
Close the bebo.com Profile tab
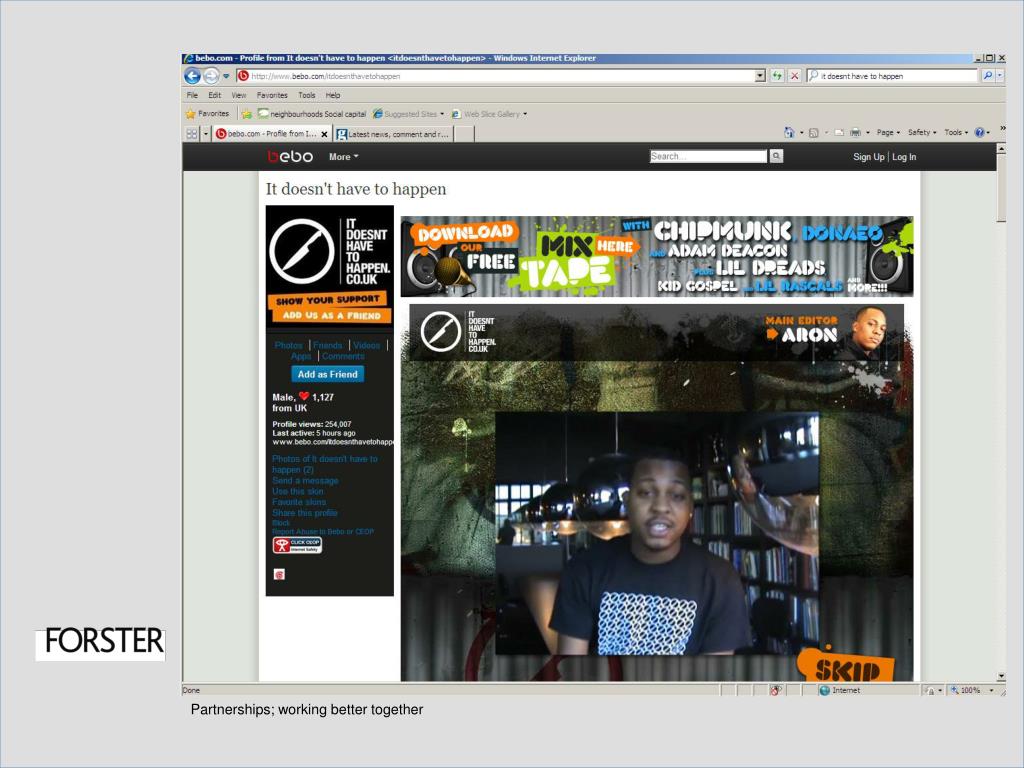point(324,134)
